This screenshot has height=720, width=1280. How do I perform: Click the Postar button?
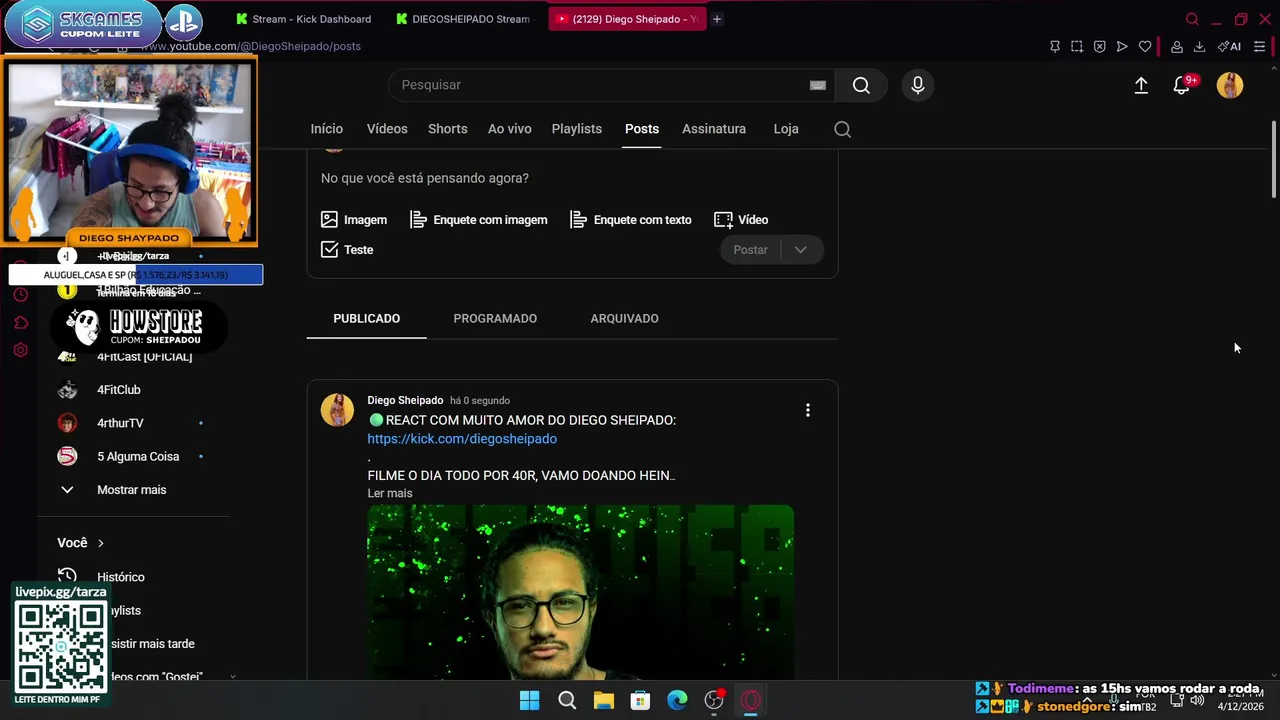tap(751, 250)
